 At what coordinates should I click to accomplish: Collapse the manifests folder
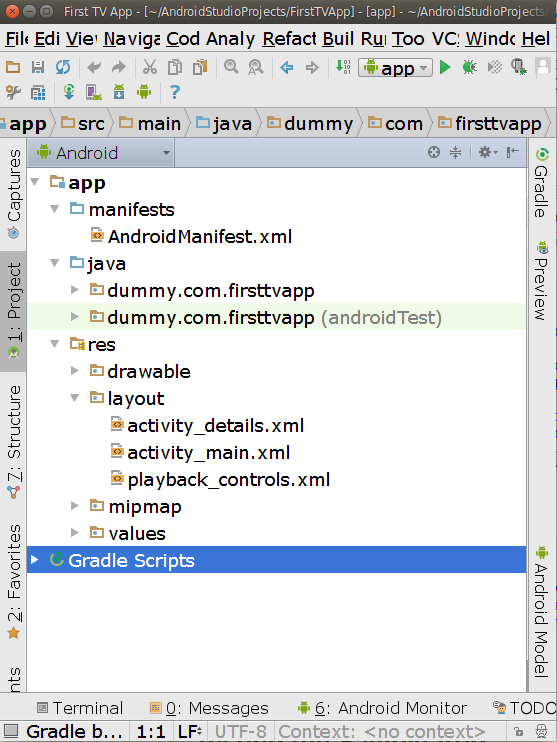click(x=54, y=209)
